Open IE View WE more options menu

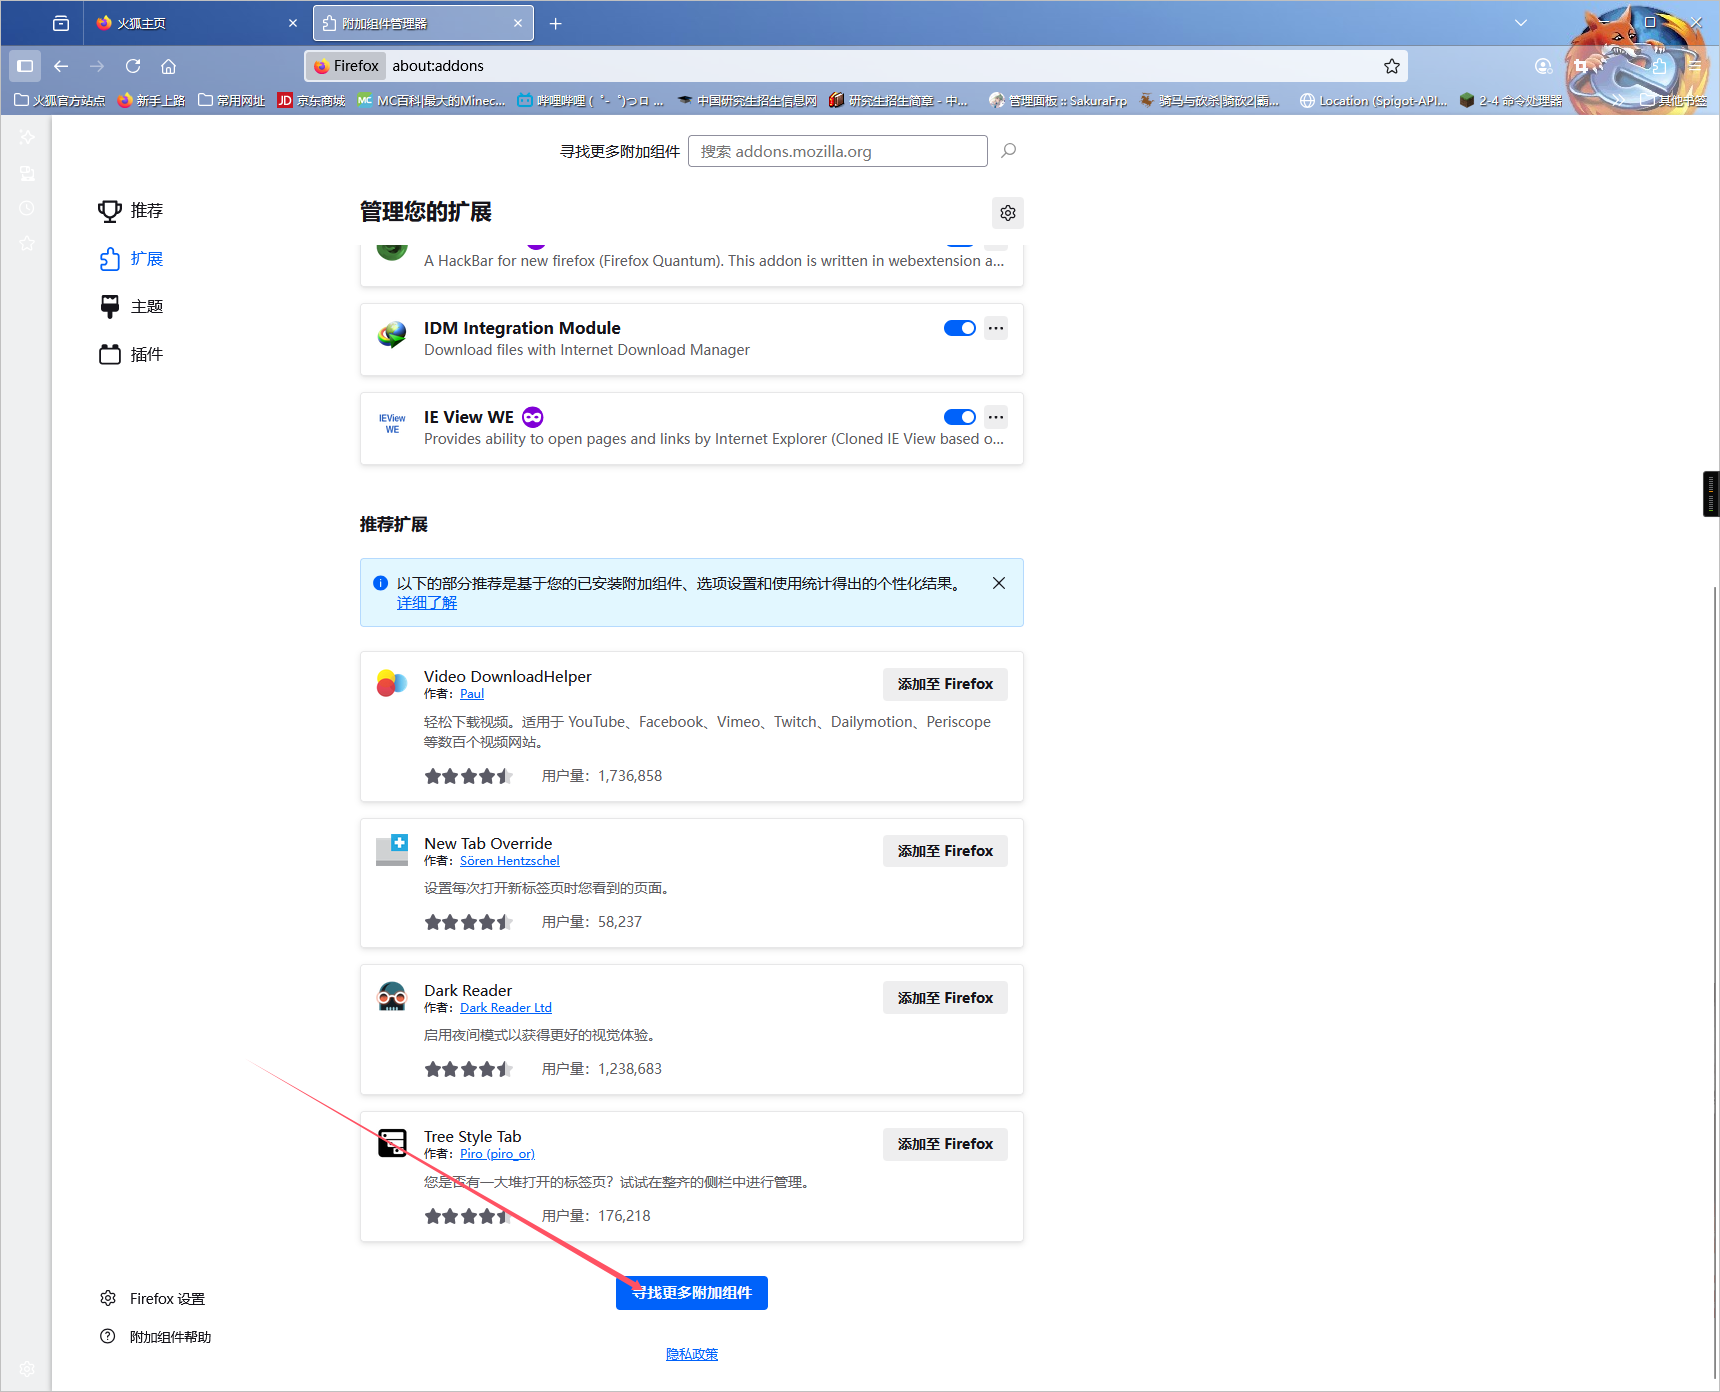tap(996, 417)
